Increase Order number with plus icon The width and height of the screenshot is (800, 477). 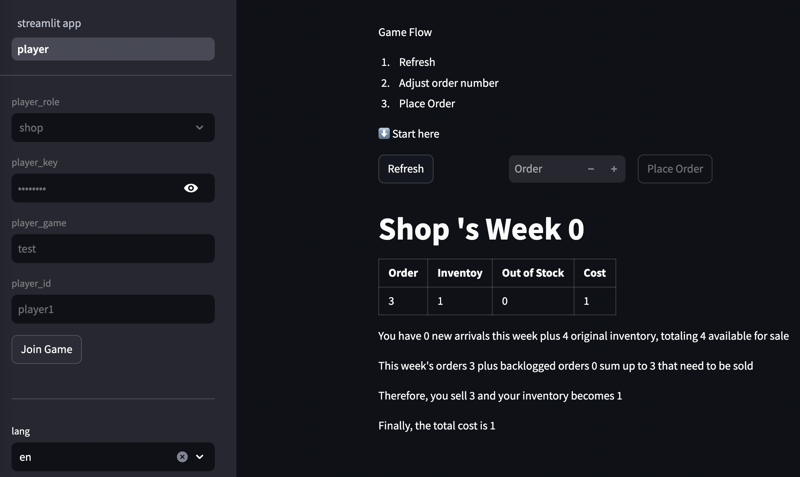click(x=614, y=169)
